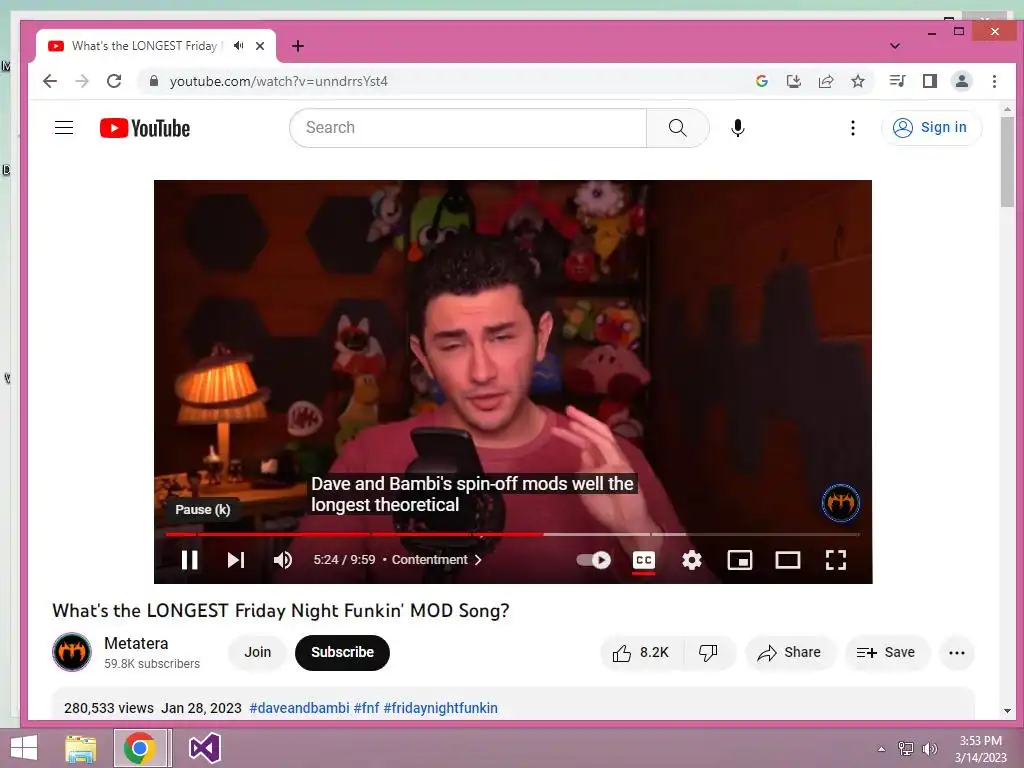
Task: Dislike this video
Action: point(709,652)
